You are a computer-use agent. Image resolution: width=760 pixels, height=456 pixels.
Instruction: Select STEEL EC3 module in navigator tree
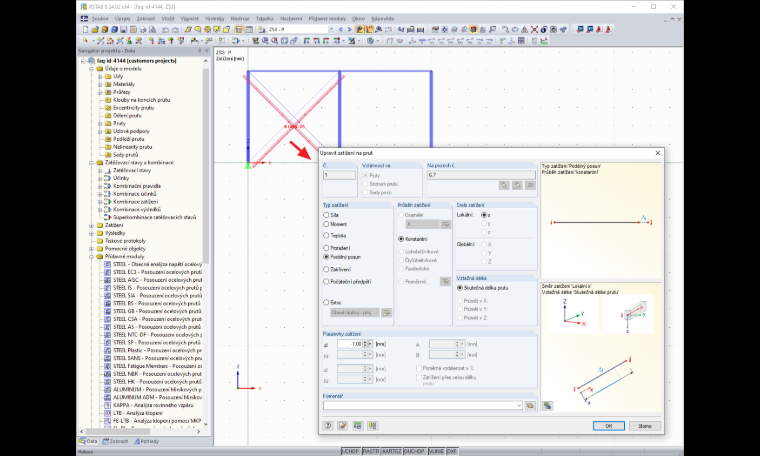tap(157, 272)
